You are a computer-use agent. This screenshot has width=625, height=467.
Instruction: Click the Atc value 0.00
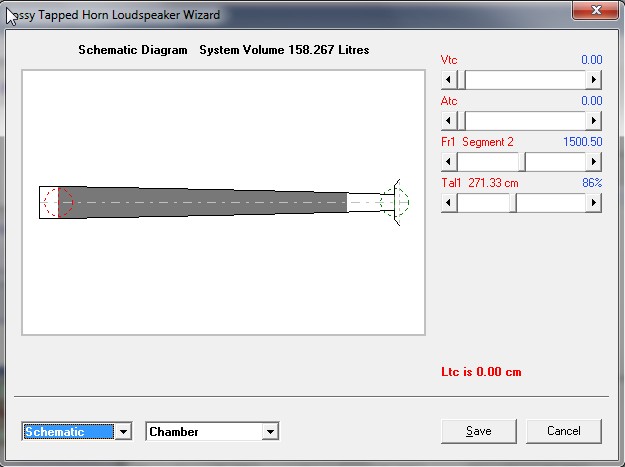pyautogui.click(x=592, y=101)
